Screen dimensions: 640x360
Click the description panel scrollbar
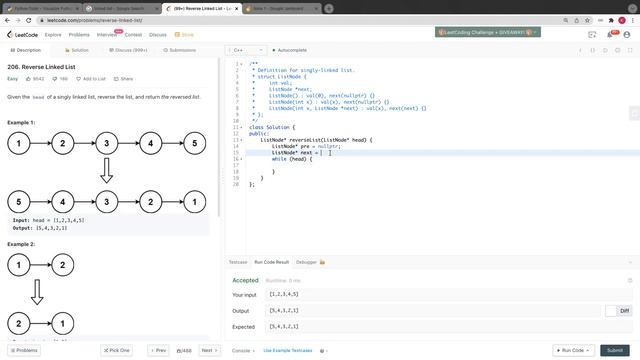pyautogui.click(x=220, y=137)
